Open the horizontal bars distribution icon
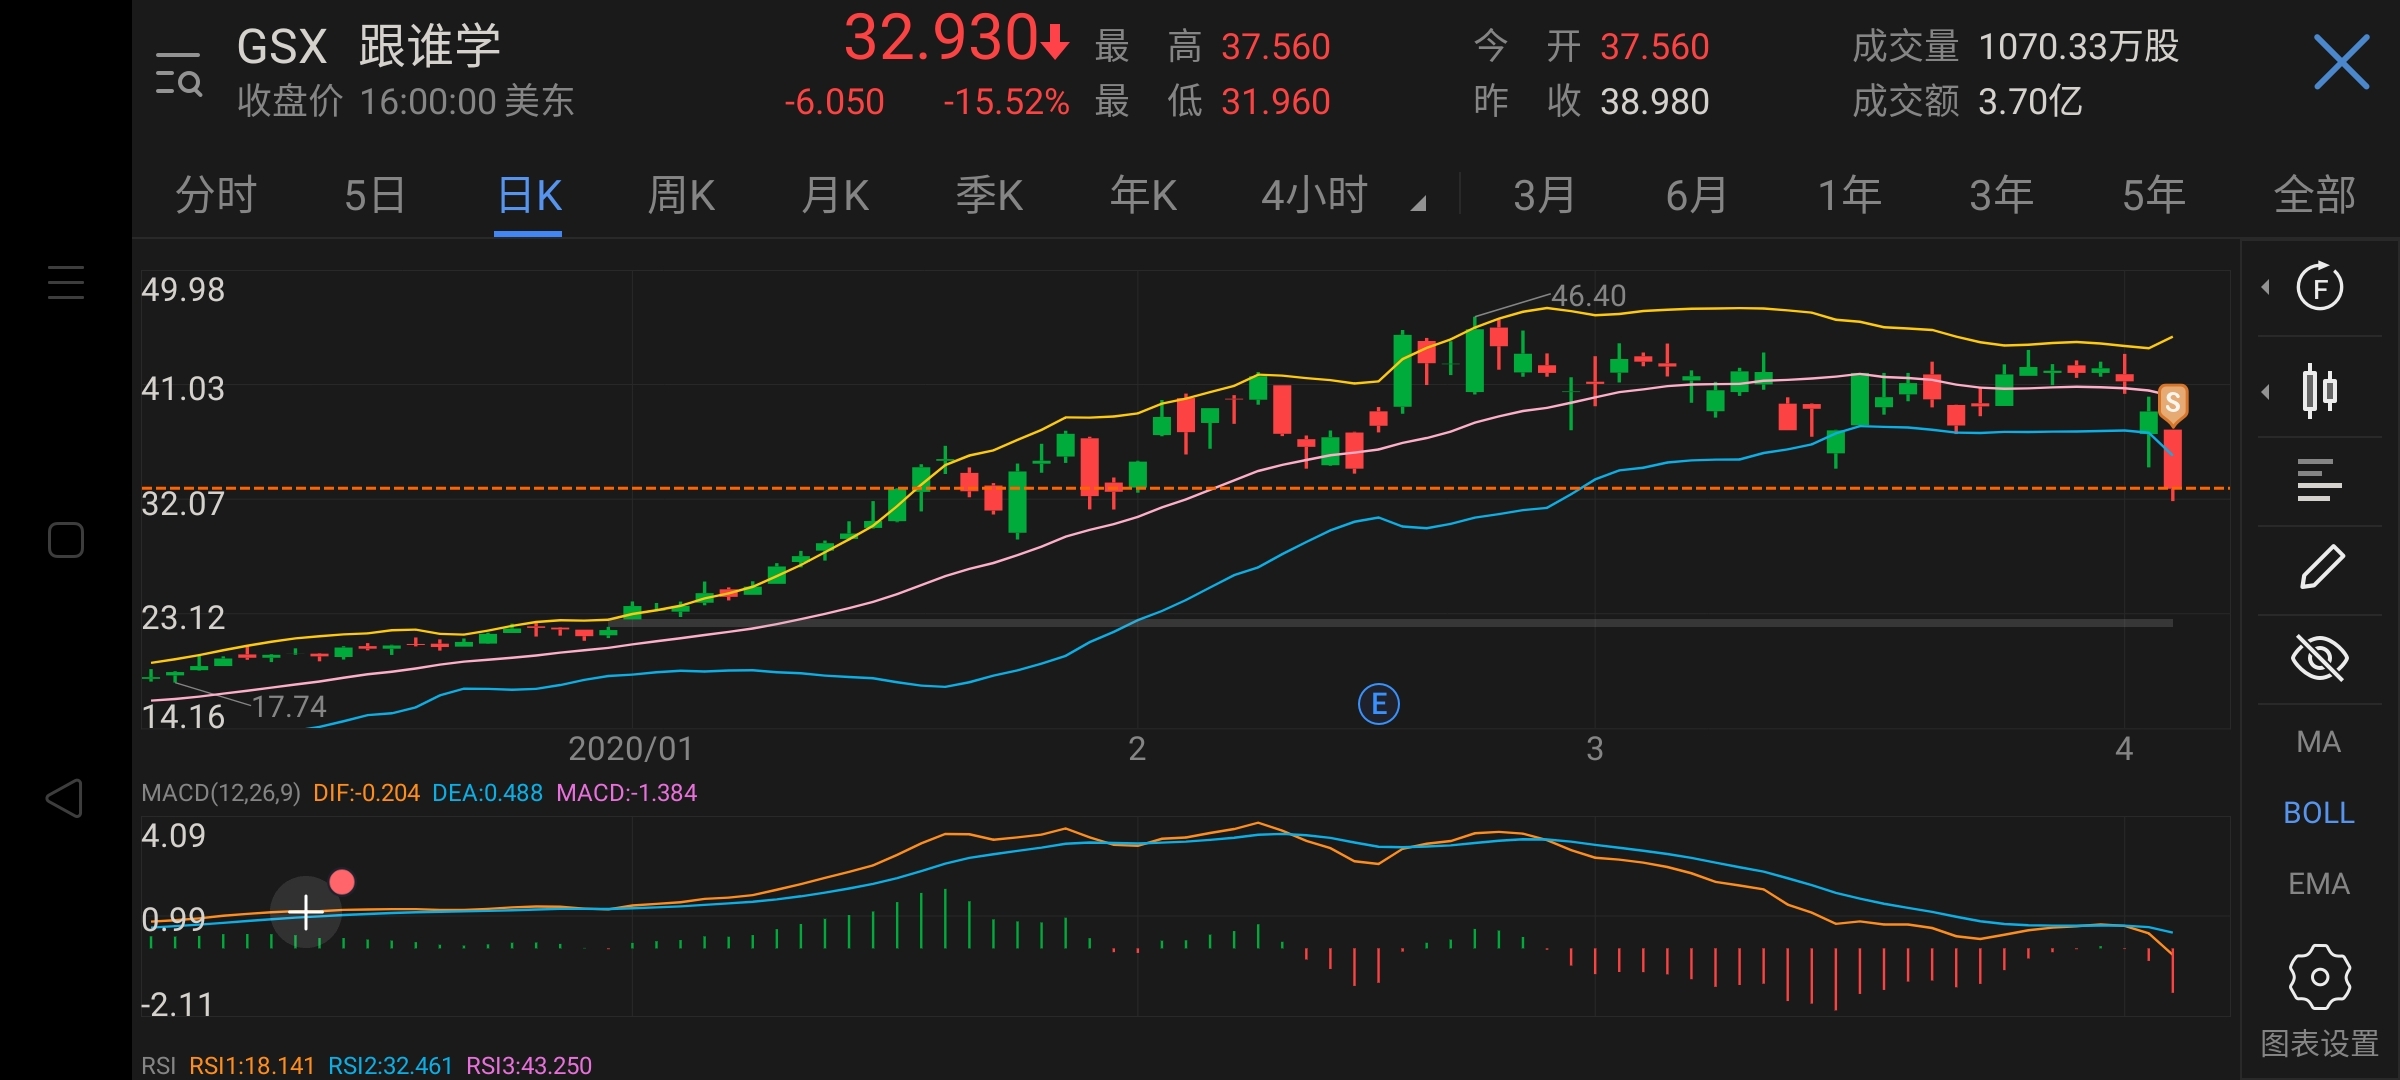Screen dimensions: 2400x1080 [2319, 480]
